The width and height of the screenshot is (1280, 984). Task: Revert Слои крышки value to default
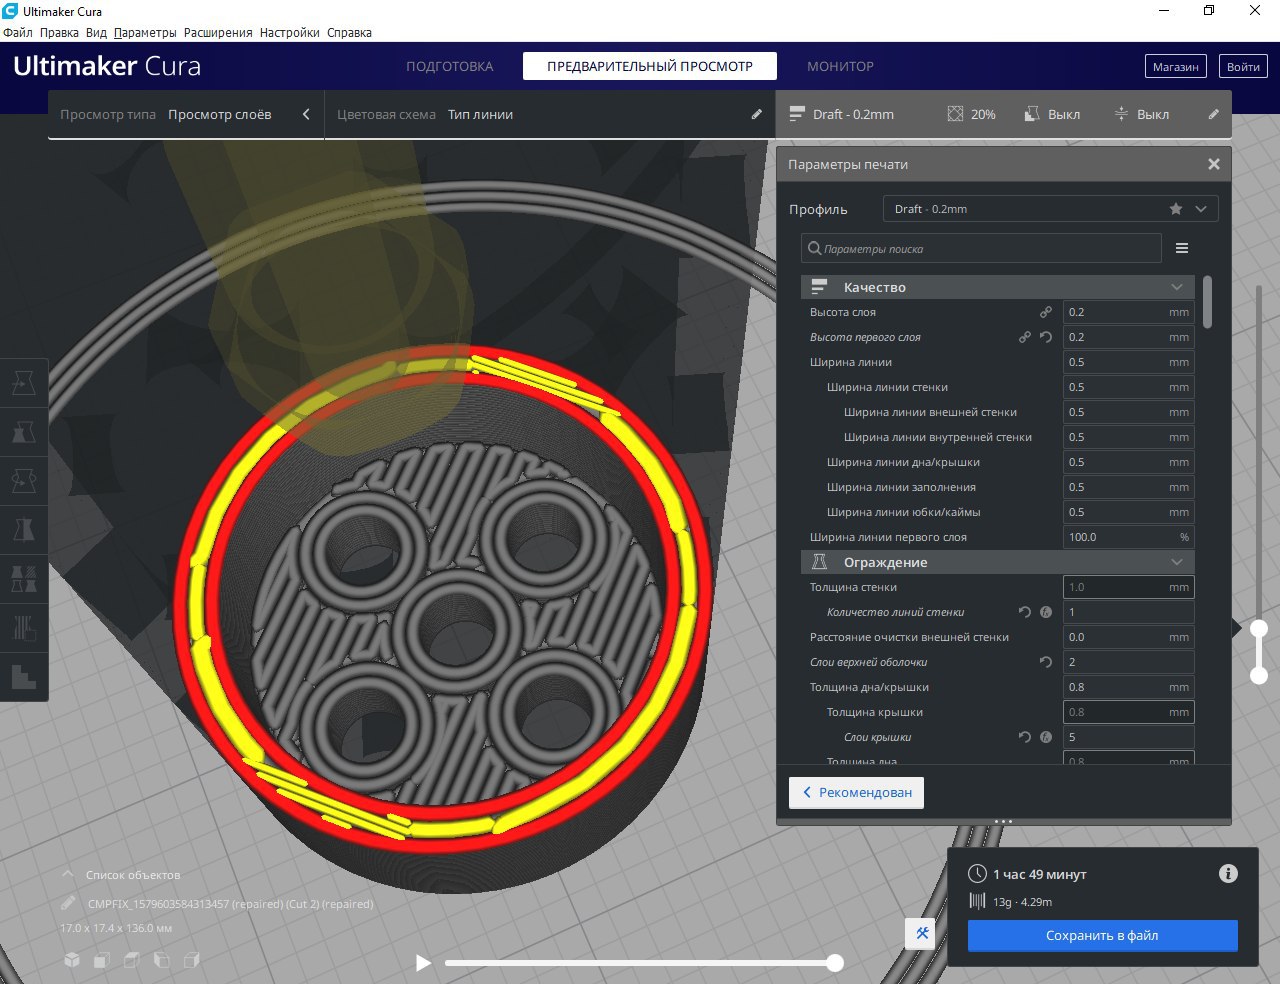click(x=1025, y=737)
